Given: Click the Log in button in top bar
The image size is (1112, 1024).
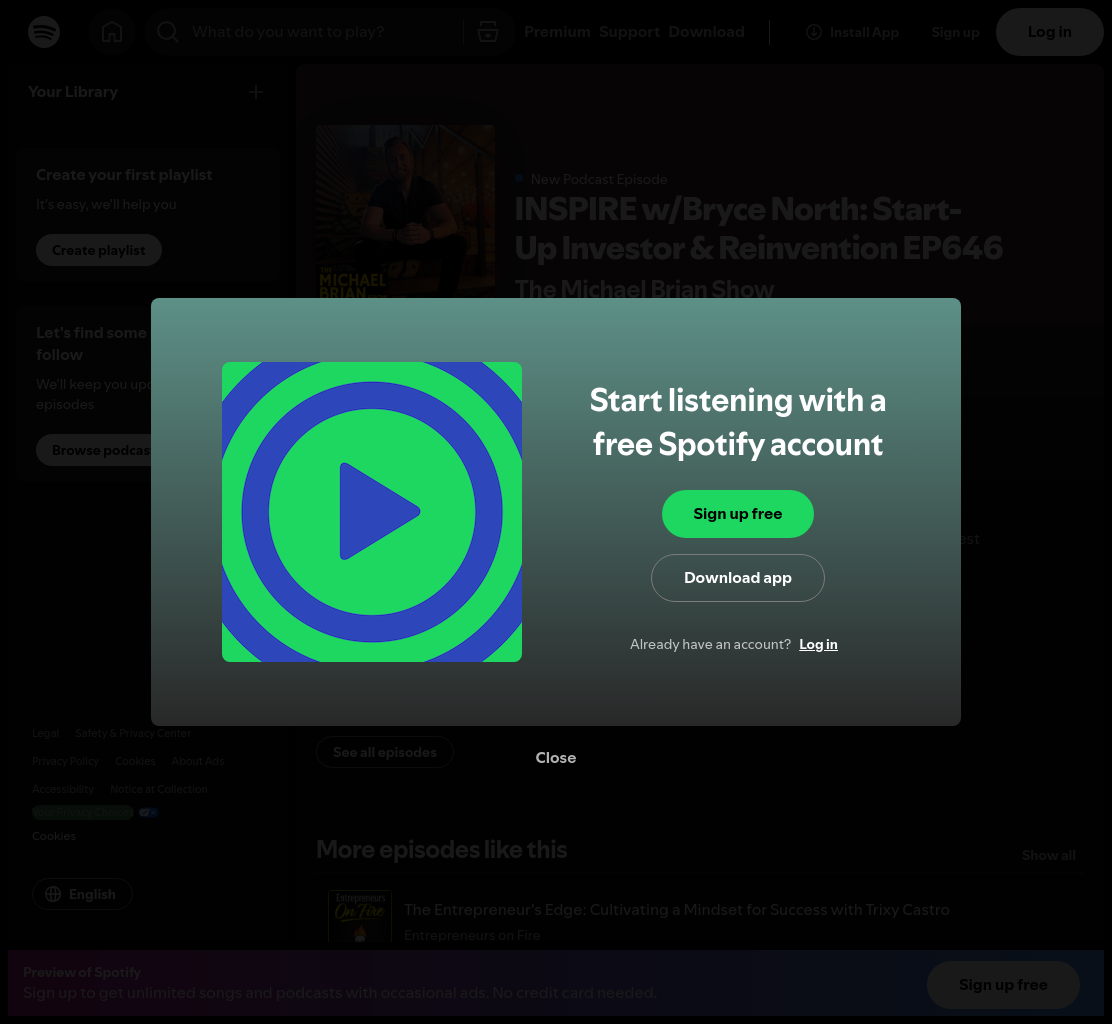Looking at the screenshot, I should 1050,32.
